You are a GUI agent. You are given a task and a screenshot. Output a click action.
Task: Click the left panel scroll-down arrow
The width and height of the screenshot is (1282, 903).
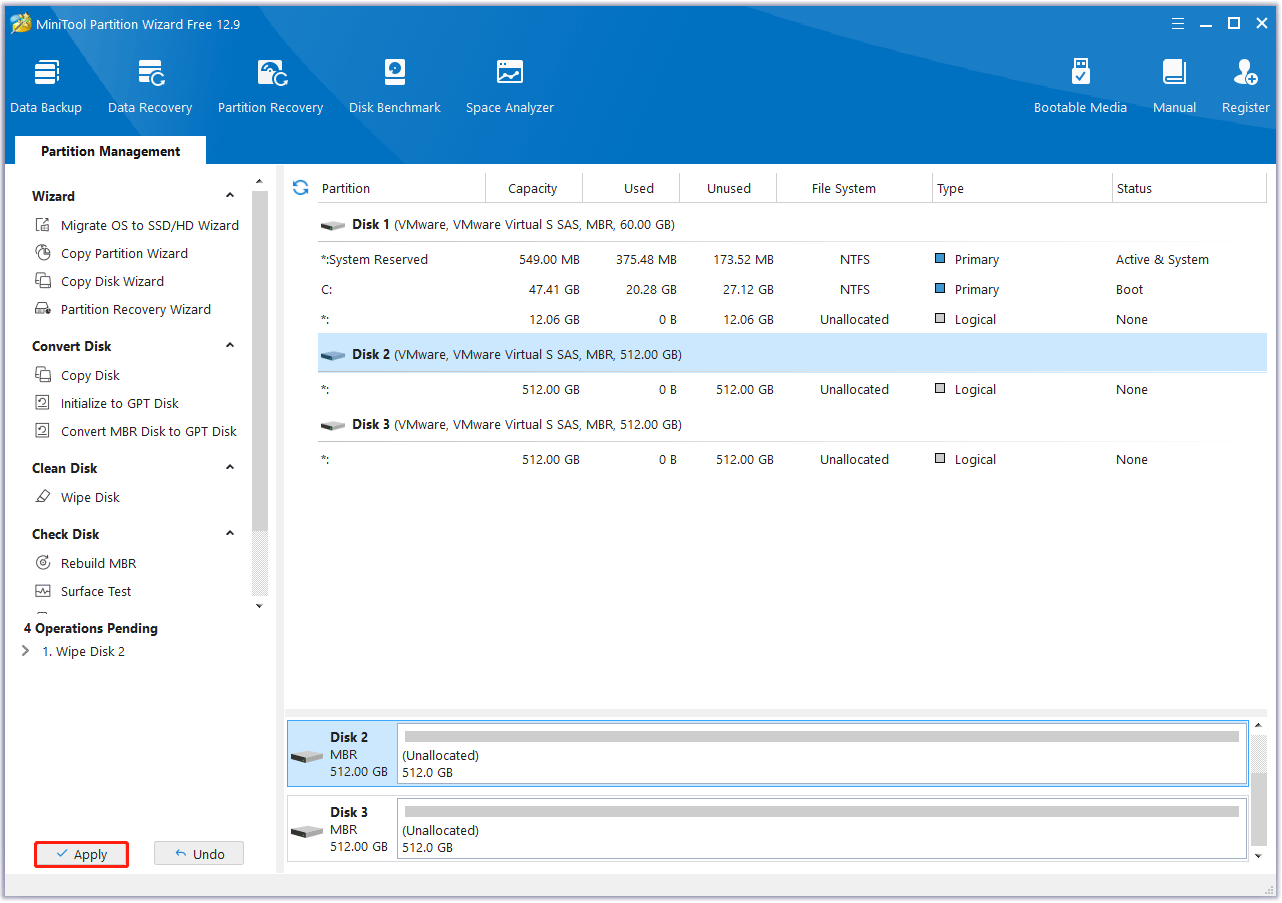pos(260,605)
